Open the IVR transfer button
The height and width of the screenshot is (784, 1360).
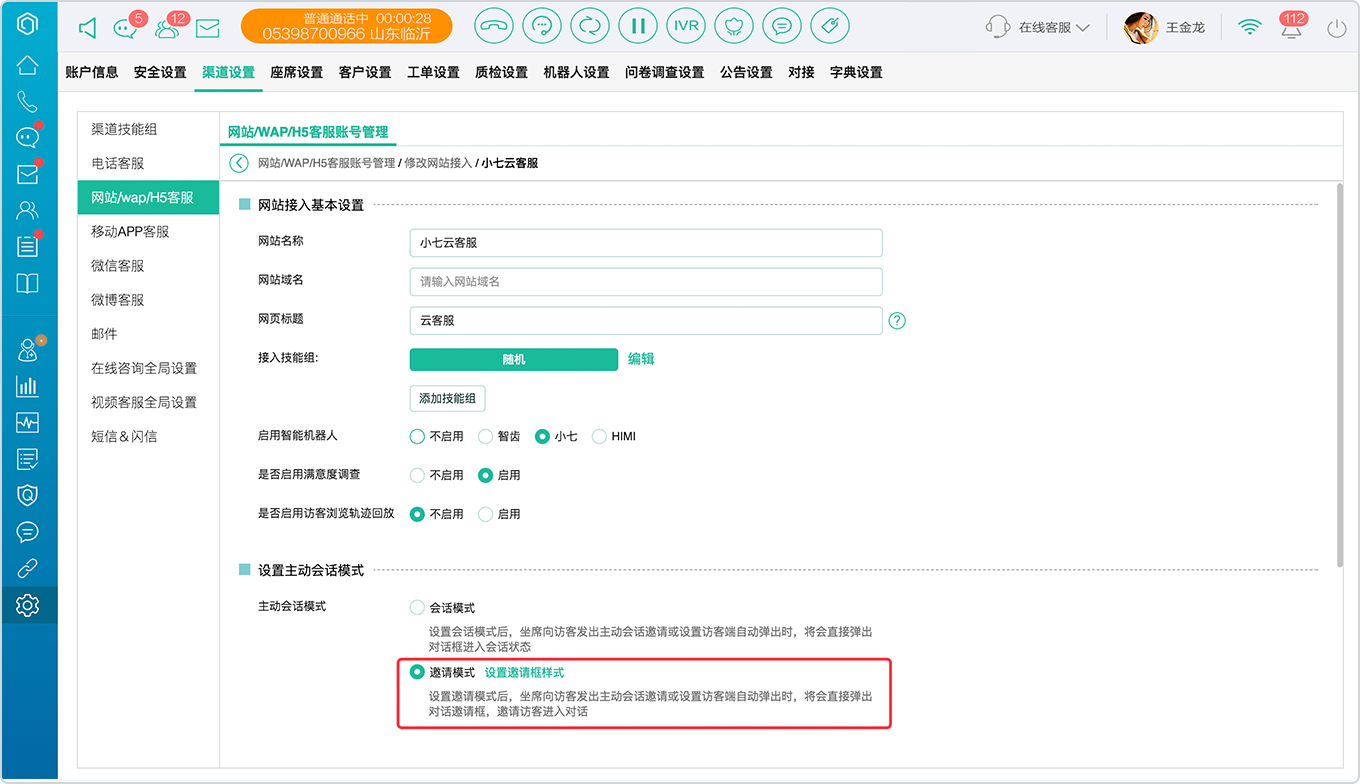pyautogui.click(x=686, y=26)
